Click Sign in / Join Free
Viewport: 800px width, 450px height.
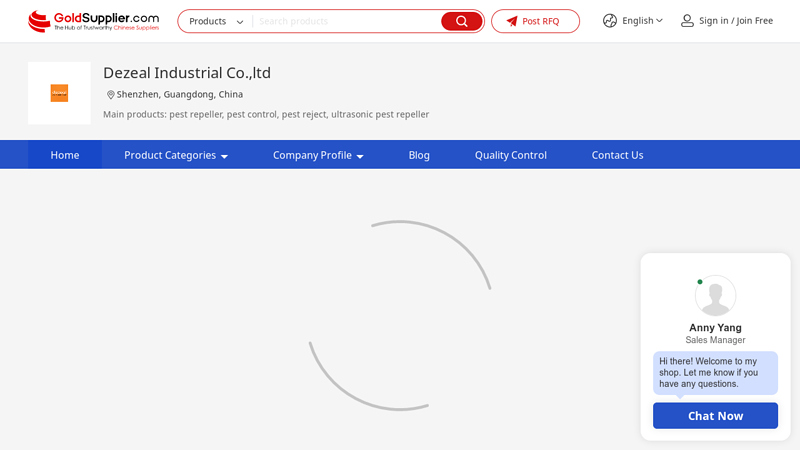coord(736,20)
